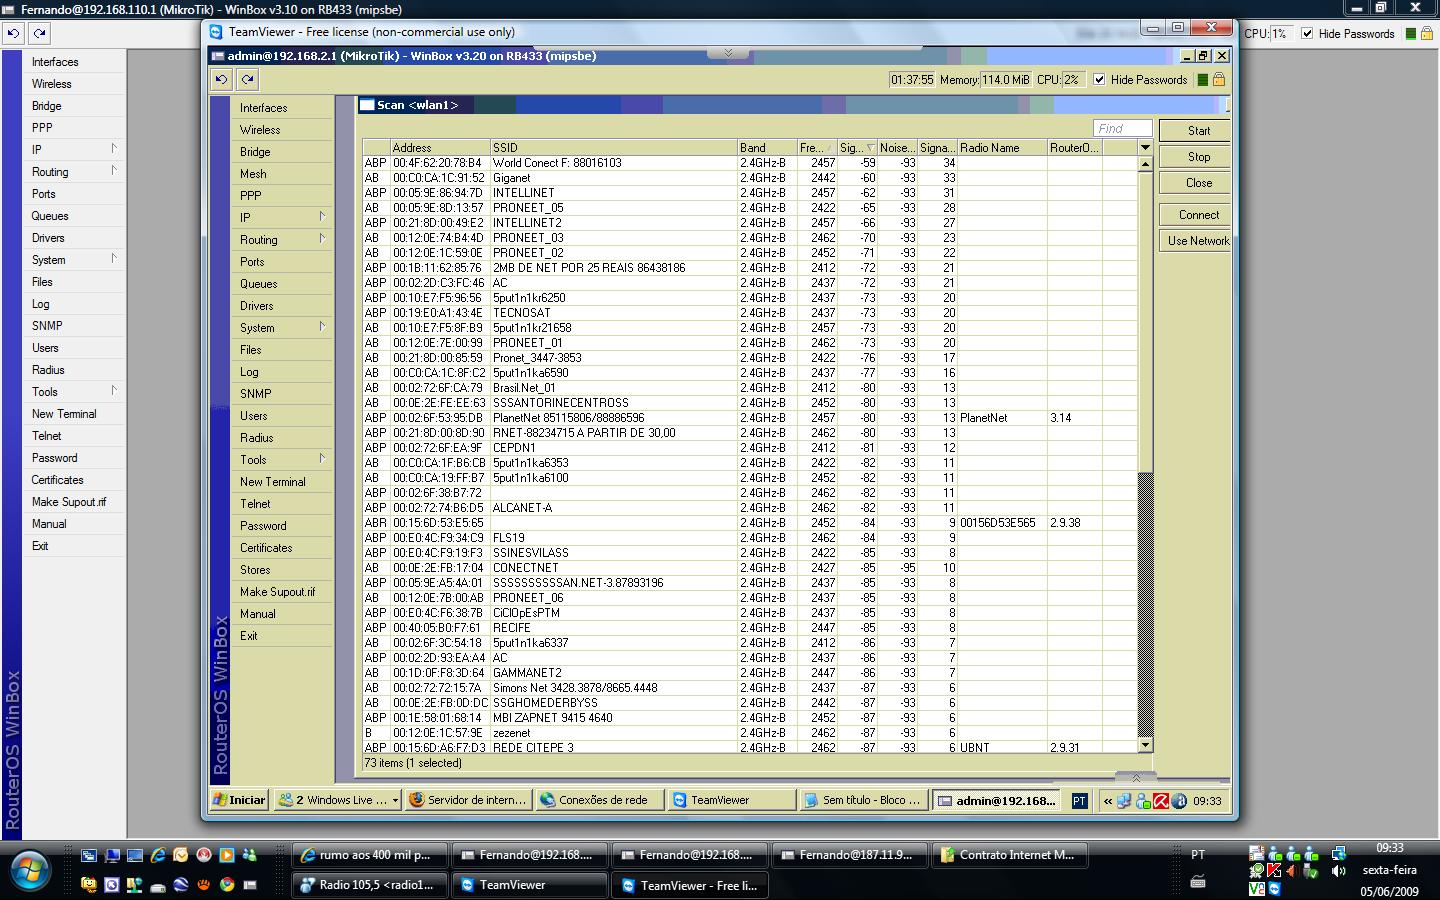Open the media player quick launch icon
Screen dimensions: 1440x900
[x=227, y=855]
